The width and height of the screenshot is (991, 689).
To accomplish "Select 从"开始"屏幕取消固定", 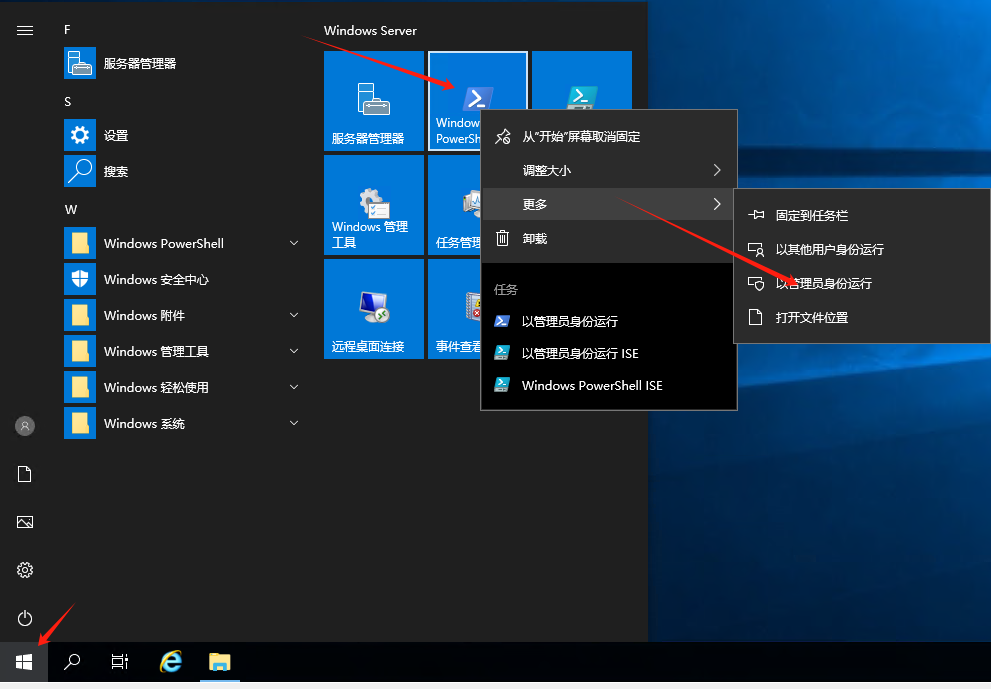I will click(609, 137).
